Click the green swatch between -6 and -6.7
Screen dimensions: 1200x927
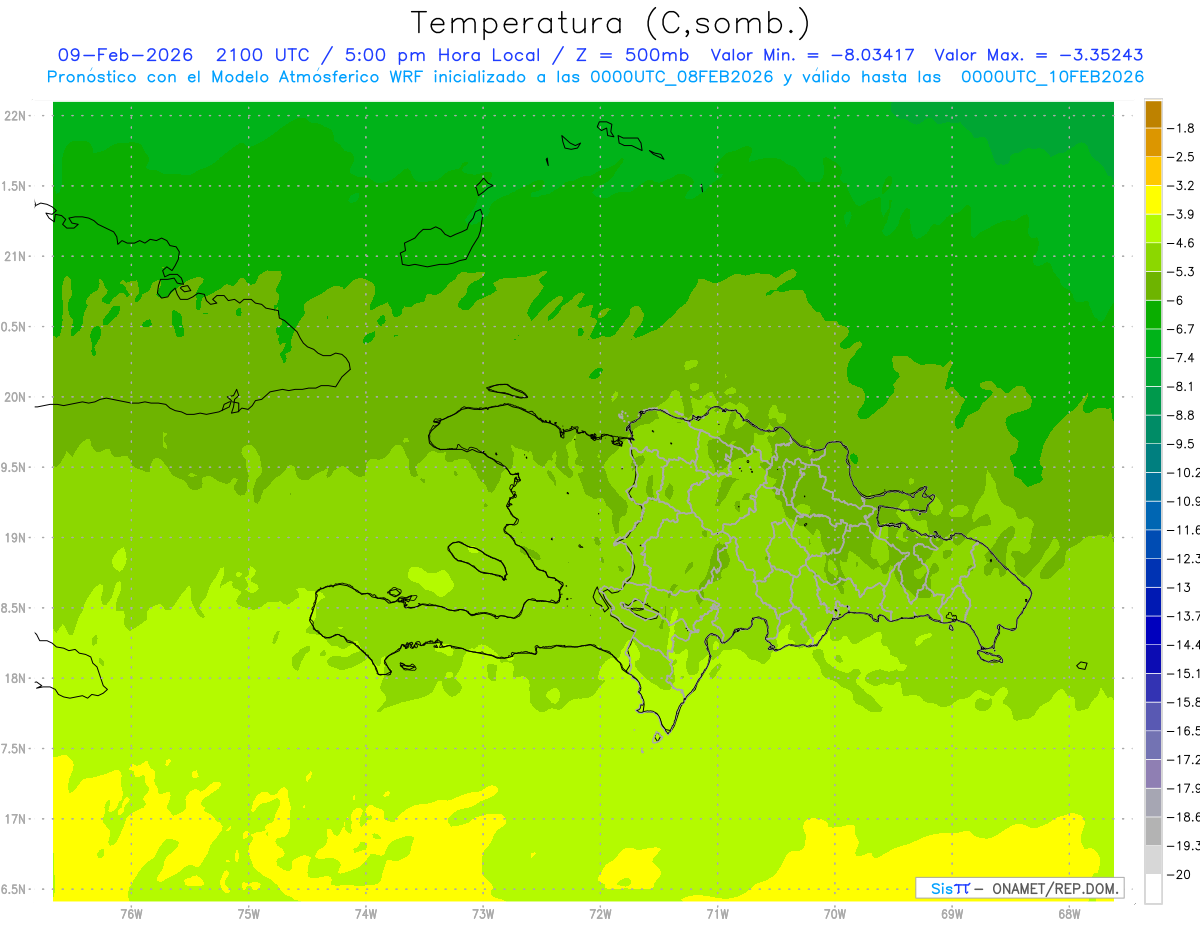click(x=1153, y=315)
